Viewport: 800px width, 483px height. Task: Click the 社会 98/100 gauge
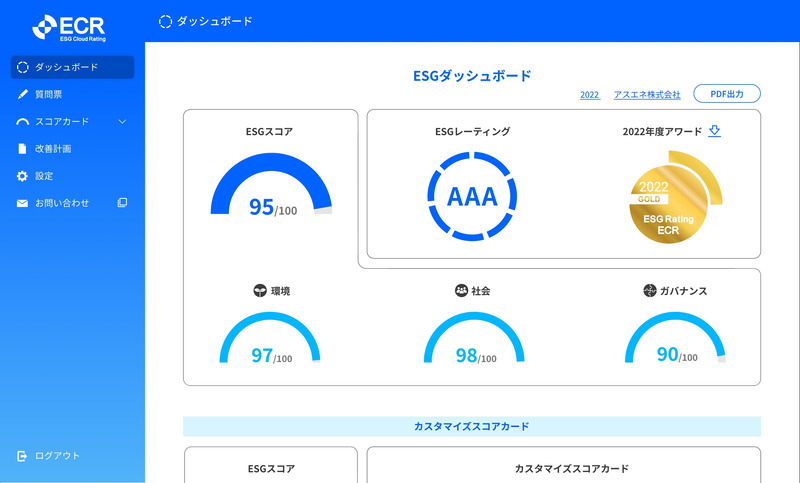click(474, 338)
